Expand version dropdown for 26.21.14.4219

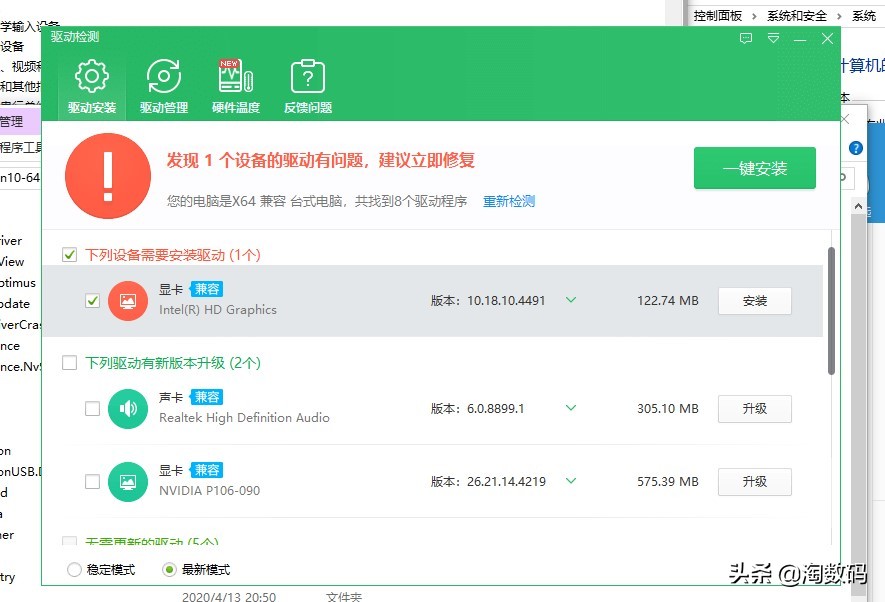[571, 481]
